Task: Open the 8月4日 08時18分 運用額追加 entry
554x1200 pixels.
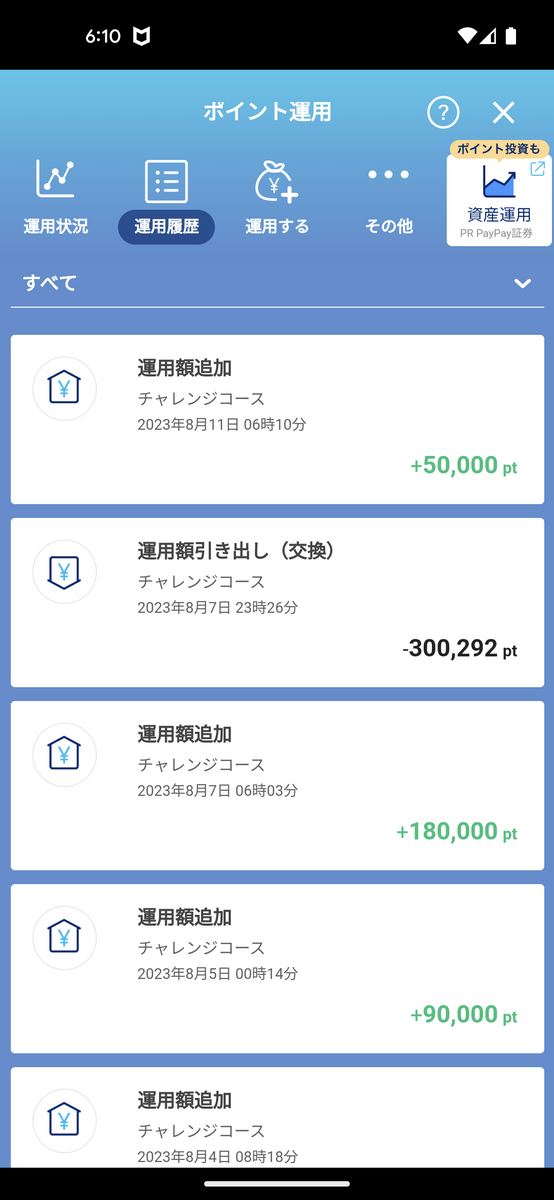Action: 277,1117
